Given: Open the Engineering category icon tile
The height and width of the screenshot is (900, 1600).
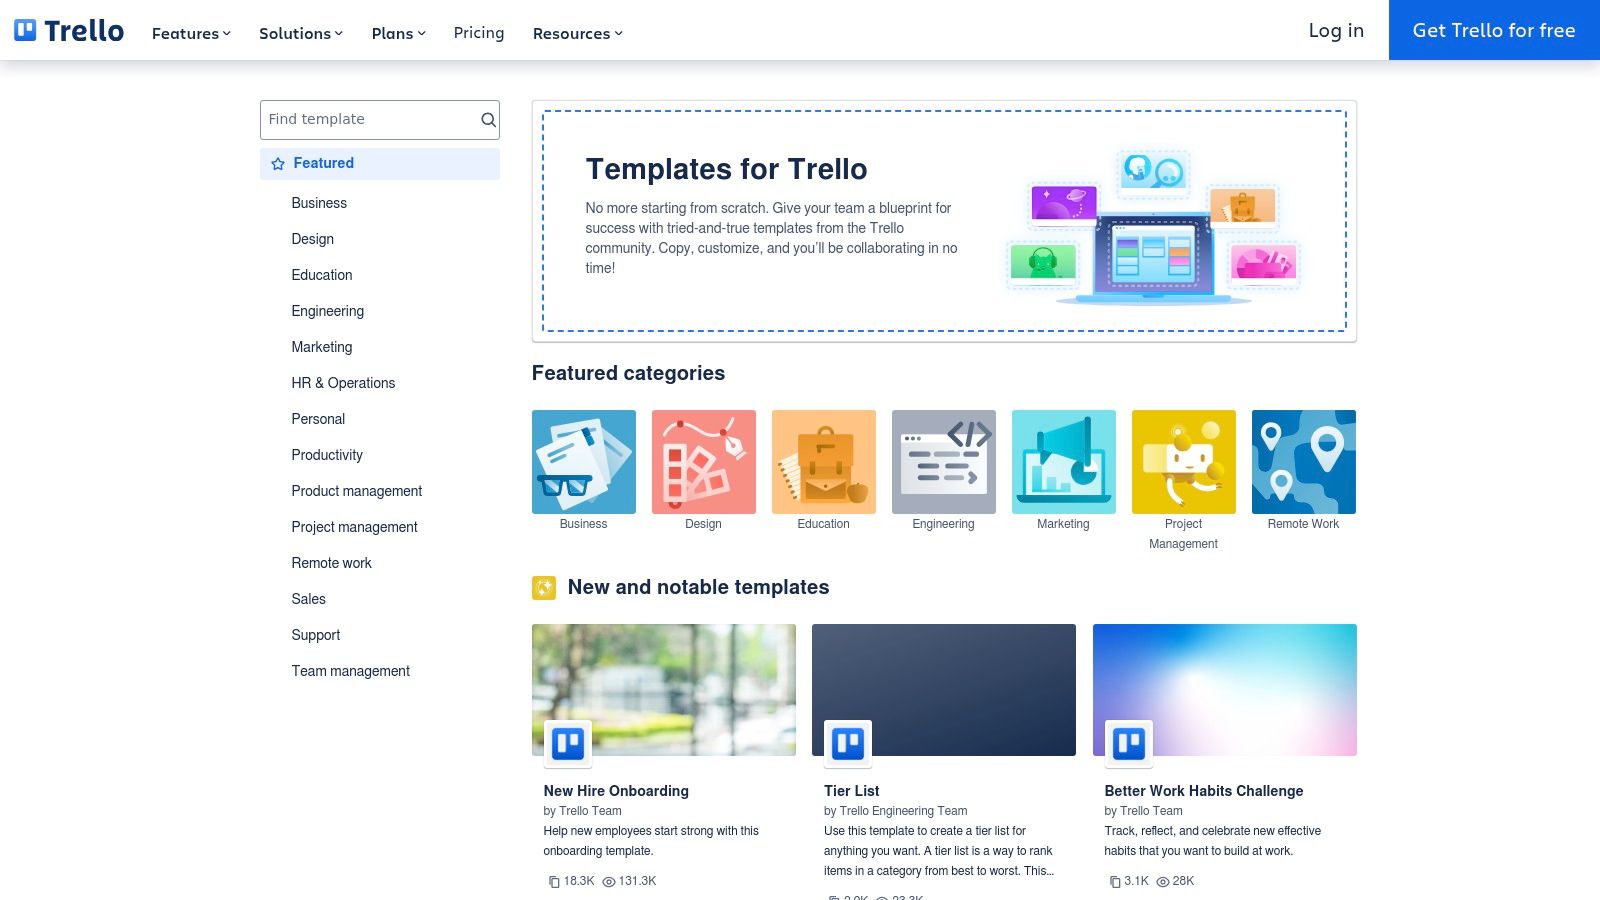Looking at the screenshot, I should tap(944, 462).
